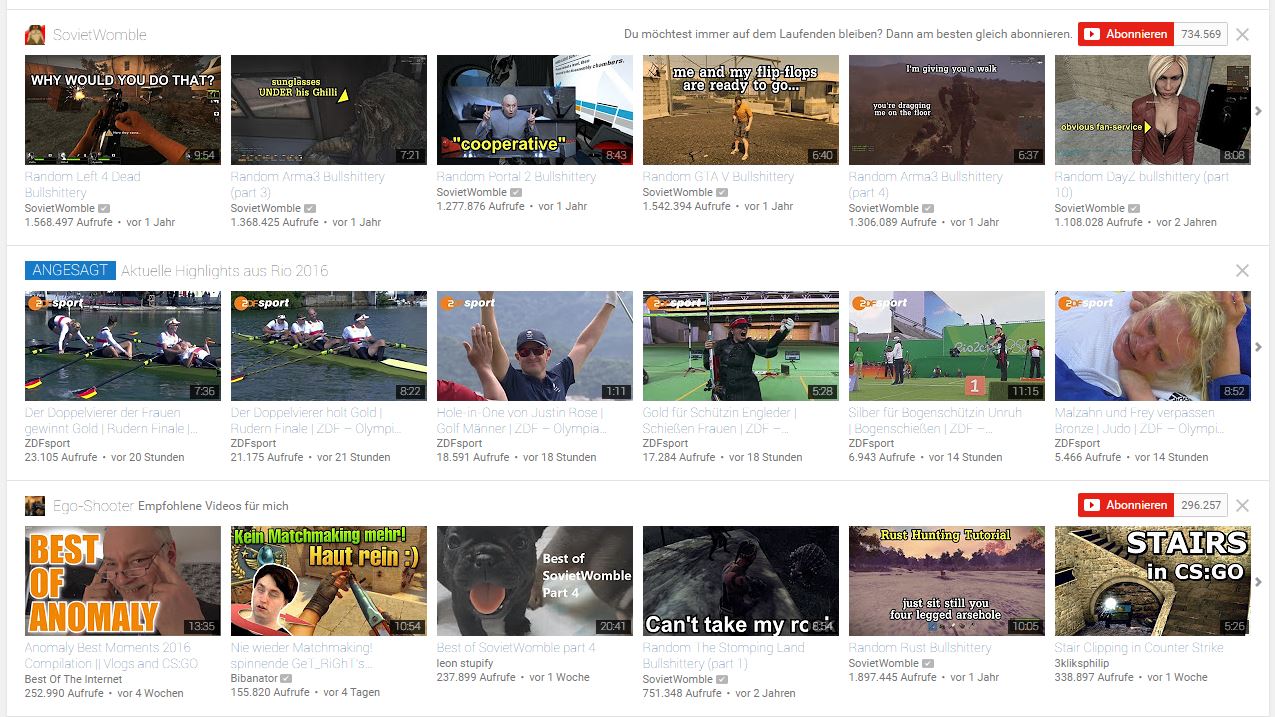
Task: Play the 'STAIRS in CS:GO' thumbnail
Action: [1153, 581]
